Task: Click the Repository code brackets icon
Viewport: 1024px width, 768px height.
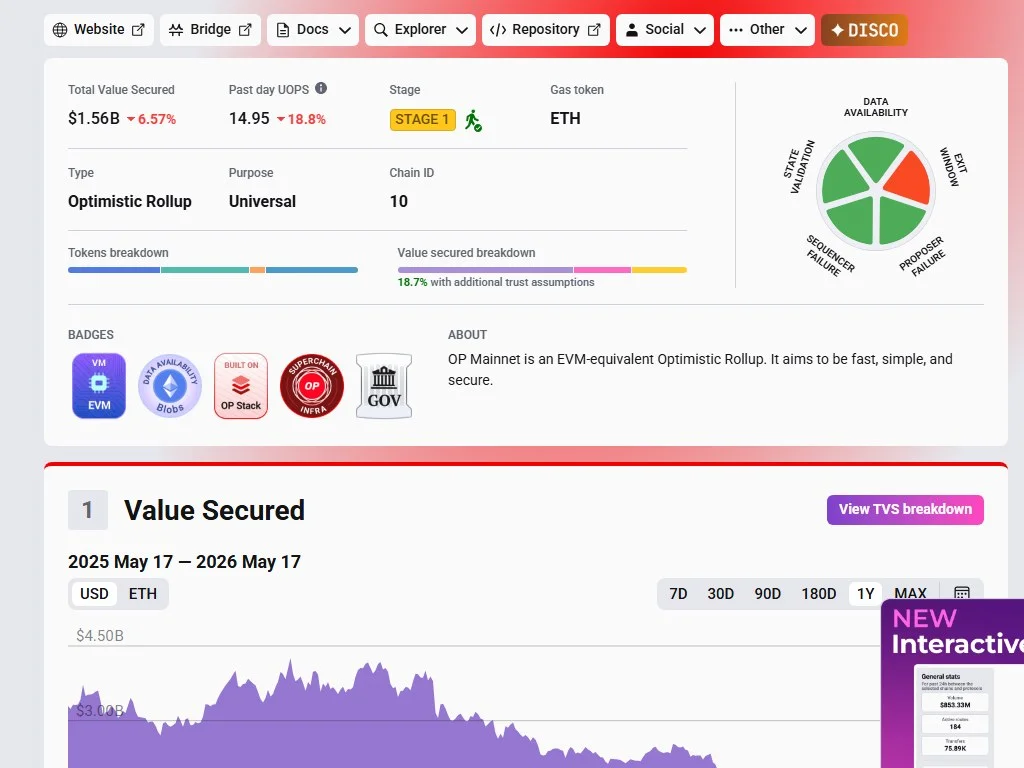Action: [x=498, y=30]
